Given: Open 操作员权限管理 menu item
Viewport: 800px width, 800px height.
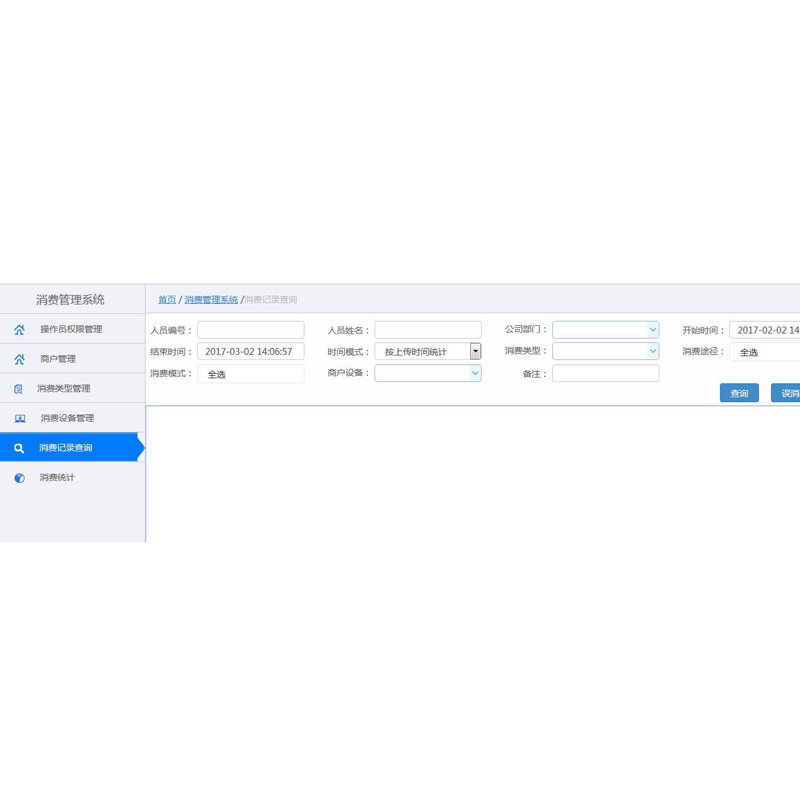Looking at the screenshot, I should (x=72, y=329).
